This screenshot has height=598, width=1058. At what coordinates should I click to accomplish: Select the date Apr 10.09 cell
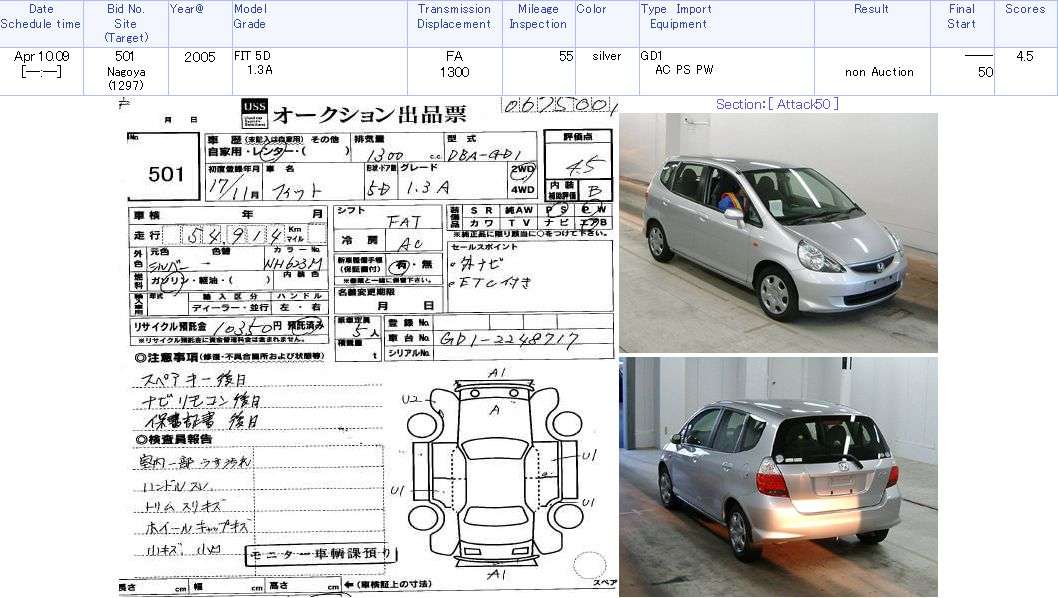click(x=41, y=56)
